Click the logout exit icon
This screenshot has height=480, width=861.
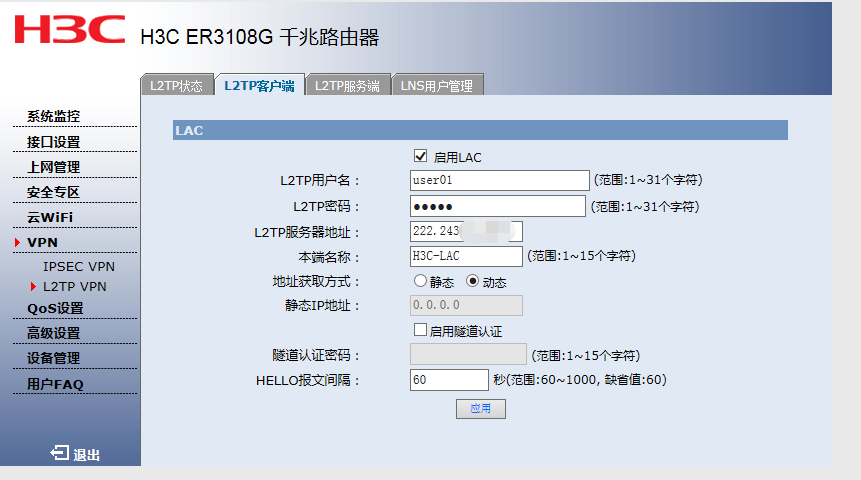click(x=59, y=453)
